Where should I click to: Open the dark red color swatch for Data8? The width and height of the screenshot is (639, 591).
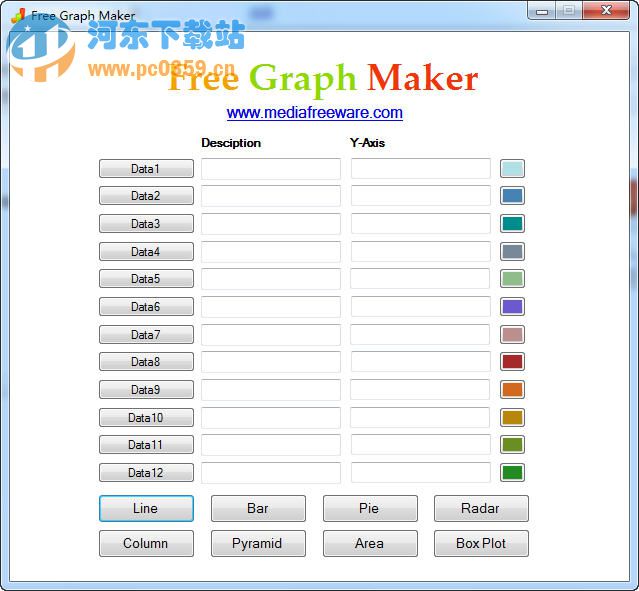(512, 362)
